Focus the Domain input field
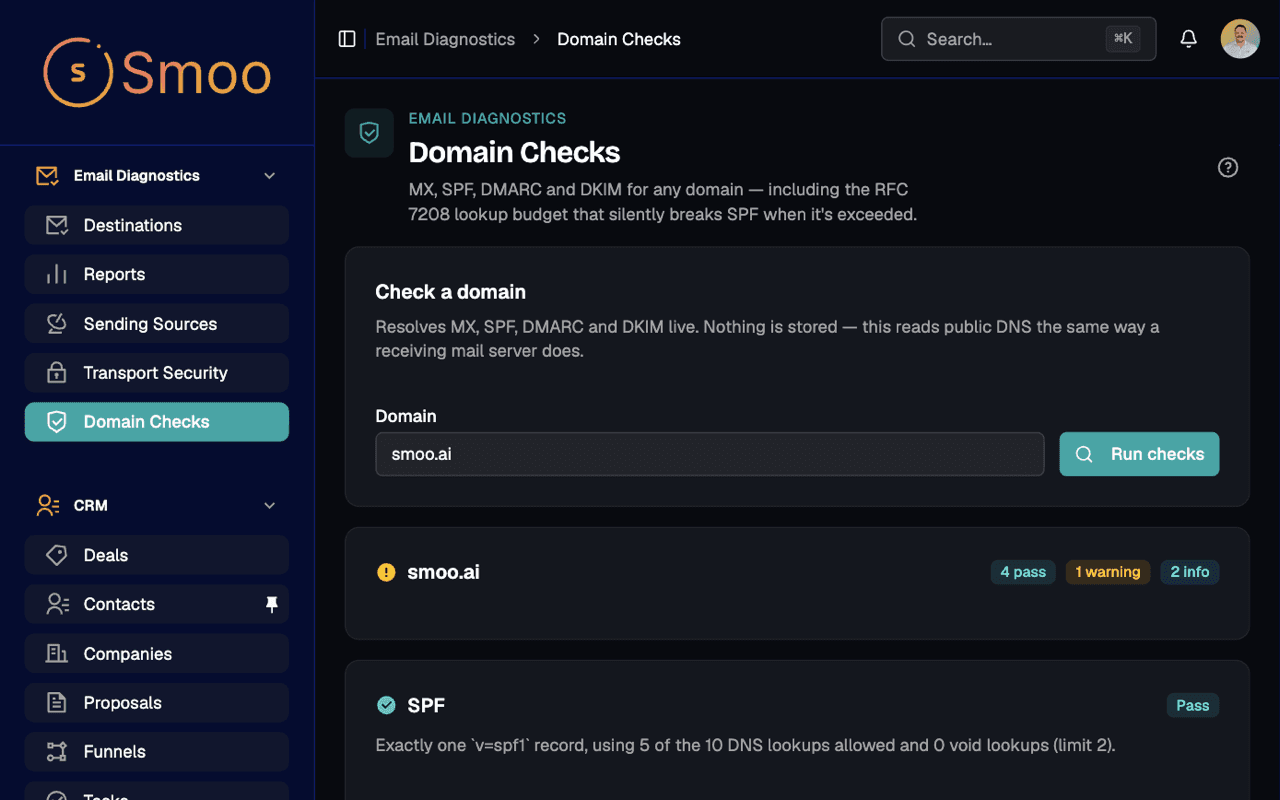Image resolution: width=1280 pixels, height=800 pixels. pos(710,454)
